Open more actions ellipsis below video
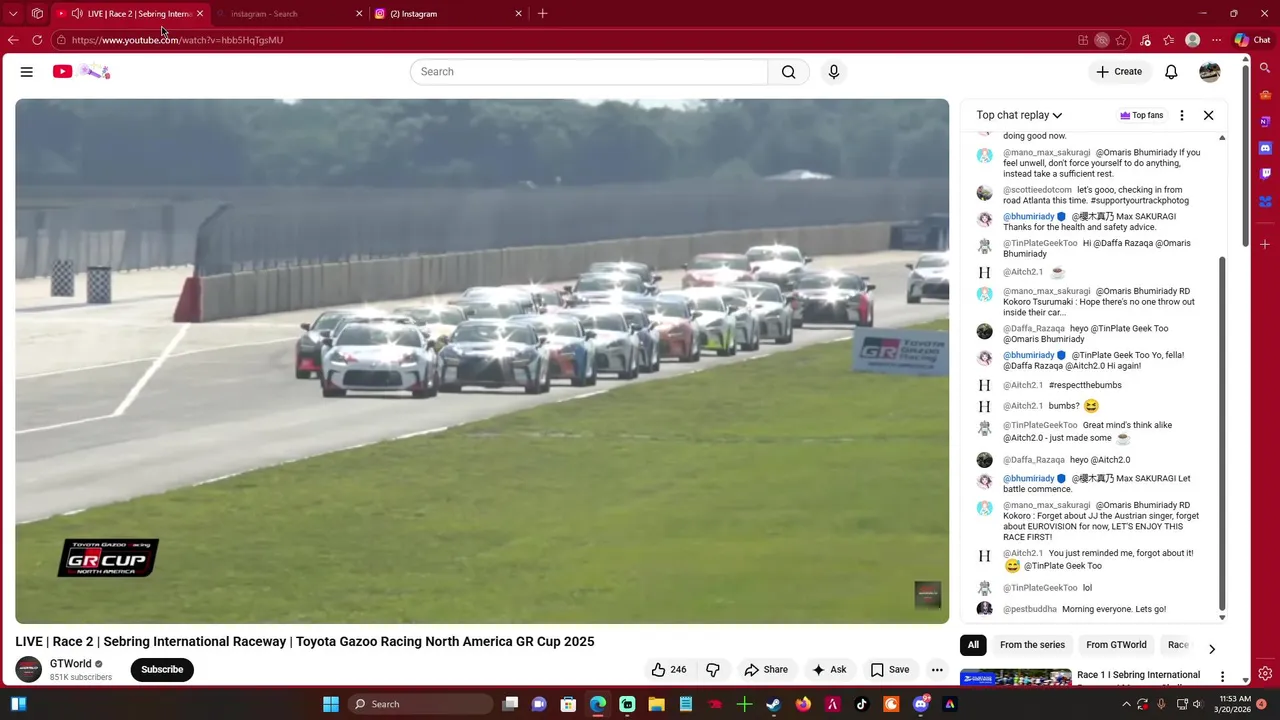Image resolution: width=1280 pixels, height=720 pixels. coord(937,670)
